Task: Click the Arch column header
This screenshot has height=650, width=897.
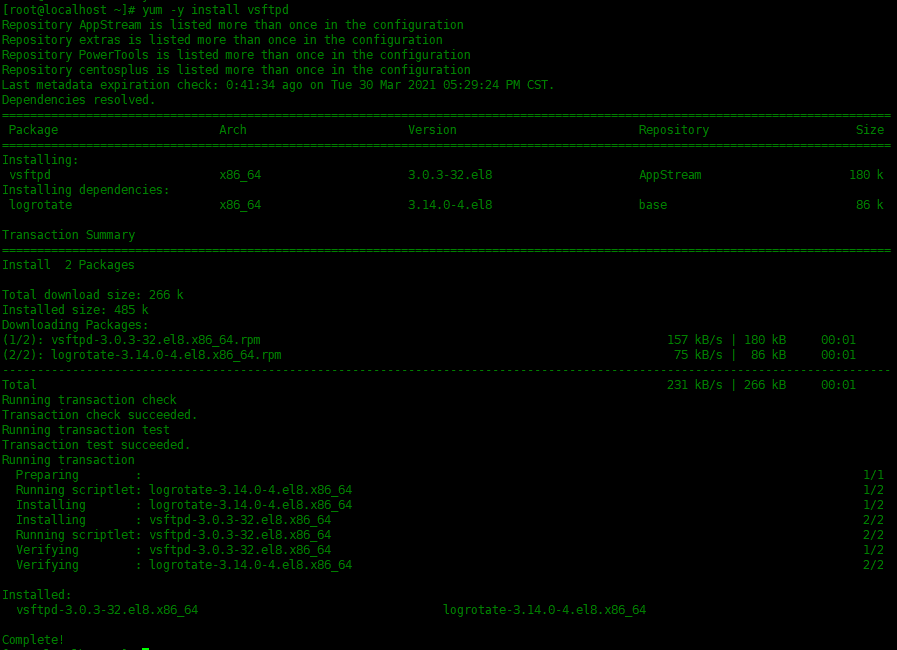Action: click(x=232, y=129)
